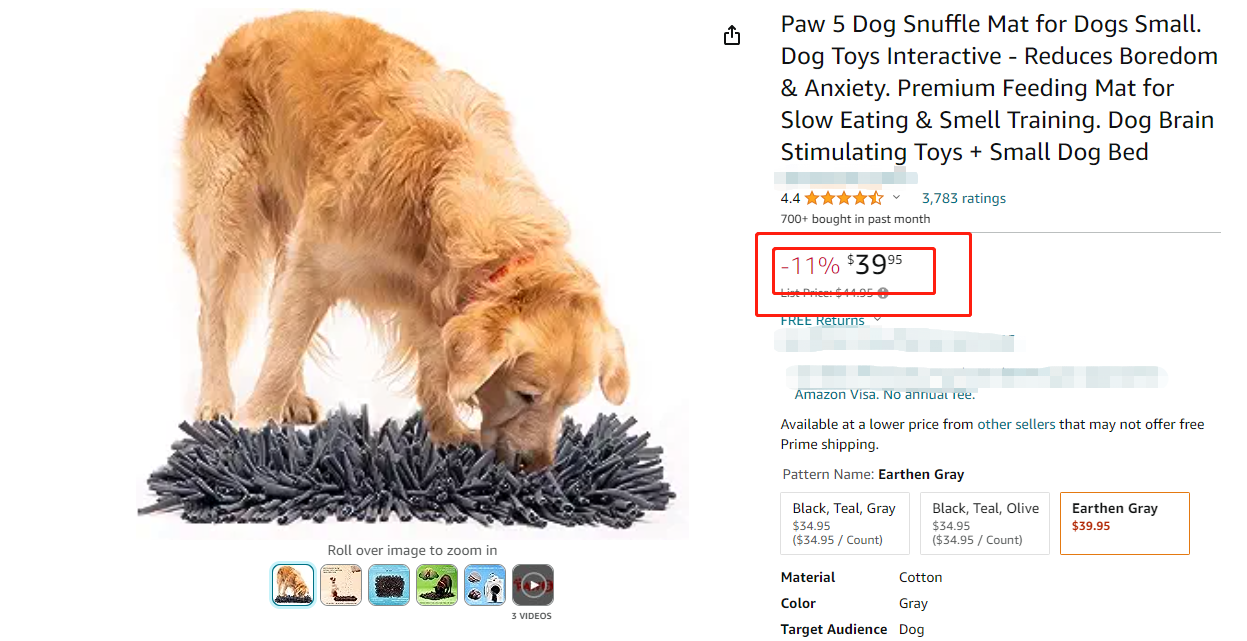The height and width of the screenshot is (641, 1247).
Task: Select the dark mat on blue background thumbnail
Action: click(389, 585)
